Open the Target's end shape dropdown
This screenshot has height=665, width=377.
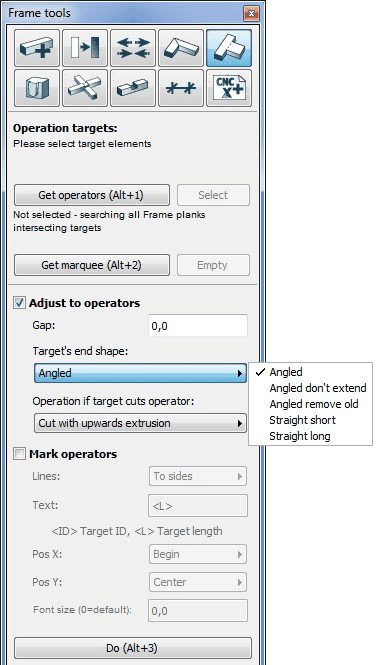[x=140, y=373]
